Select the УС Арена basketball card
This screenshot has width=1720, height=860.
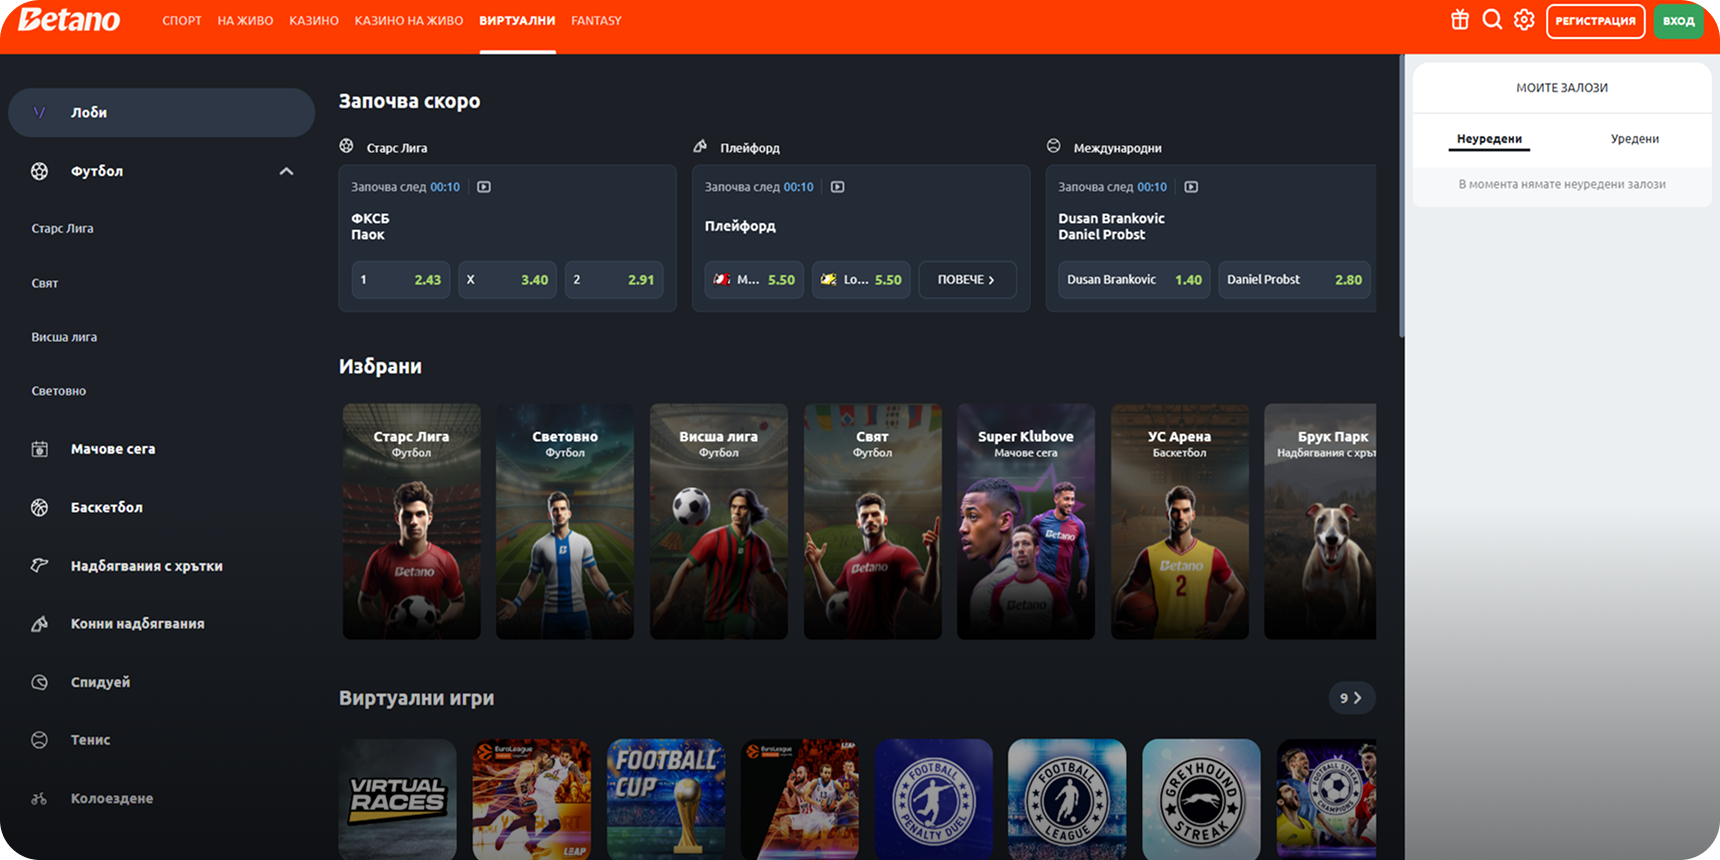1179,521
